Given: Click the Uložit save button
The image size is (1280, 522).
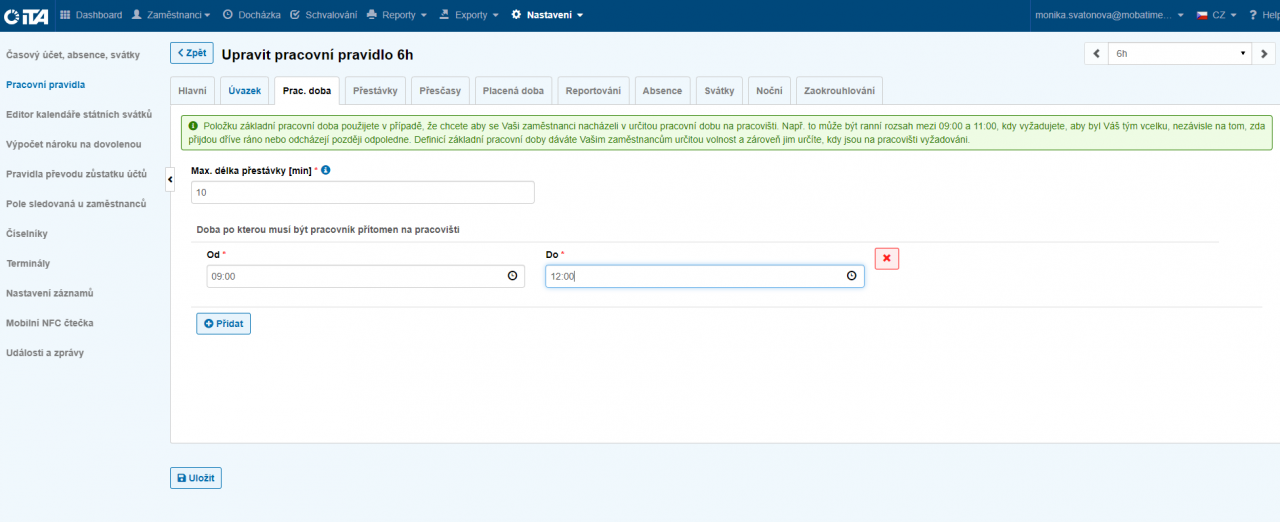Looking at the screenshot, I should tap(196, 478).
